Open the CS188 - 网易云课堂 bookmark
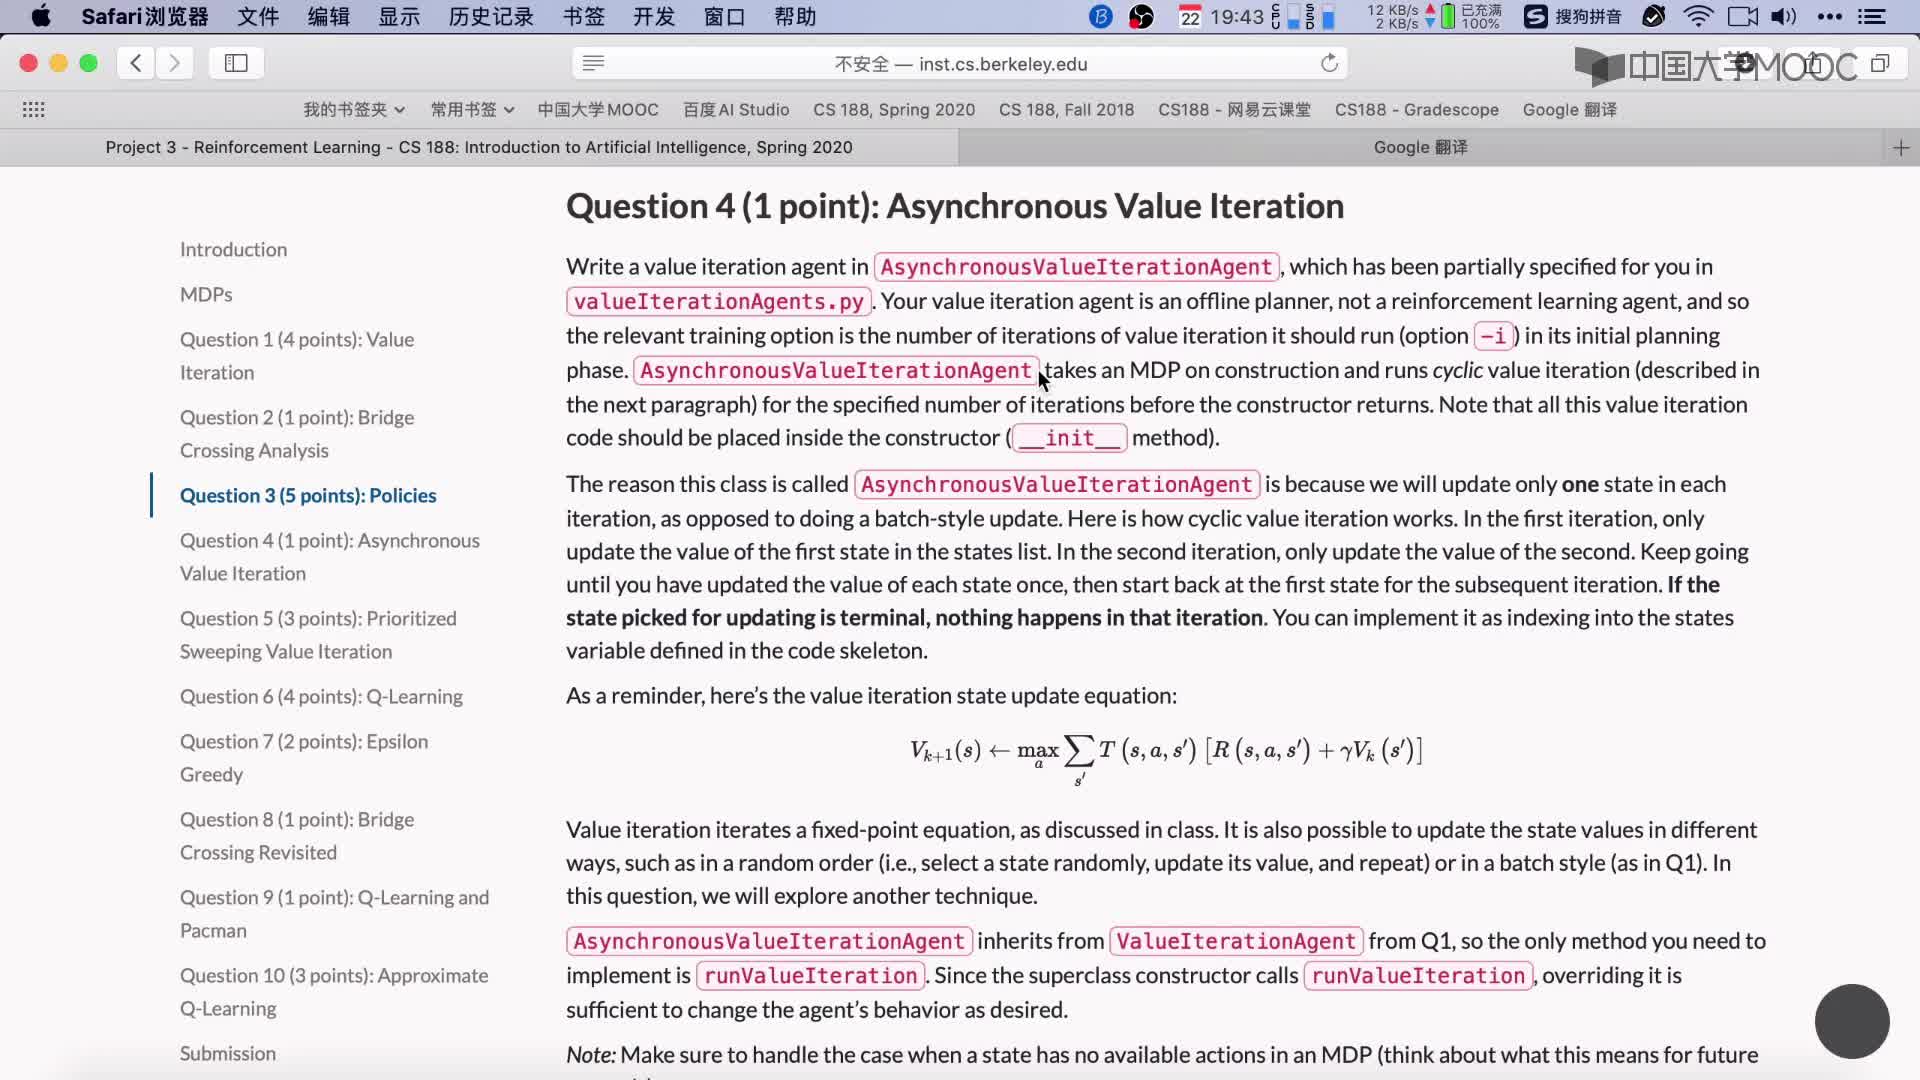1920x1080 pixels. coord(1234,110)
